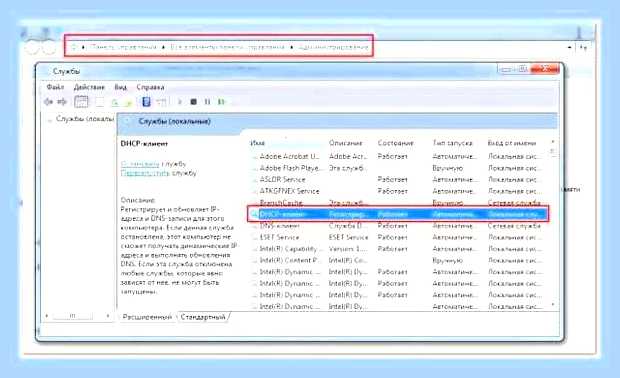Click the Start service play icon

pos(180,102)
